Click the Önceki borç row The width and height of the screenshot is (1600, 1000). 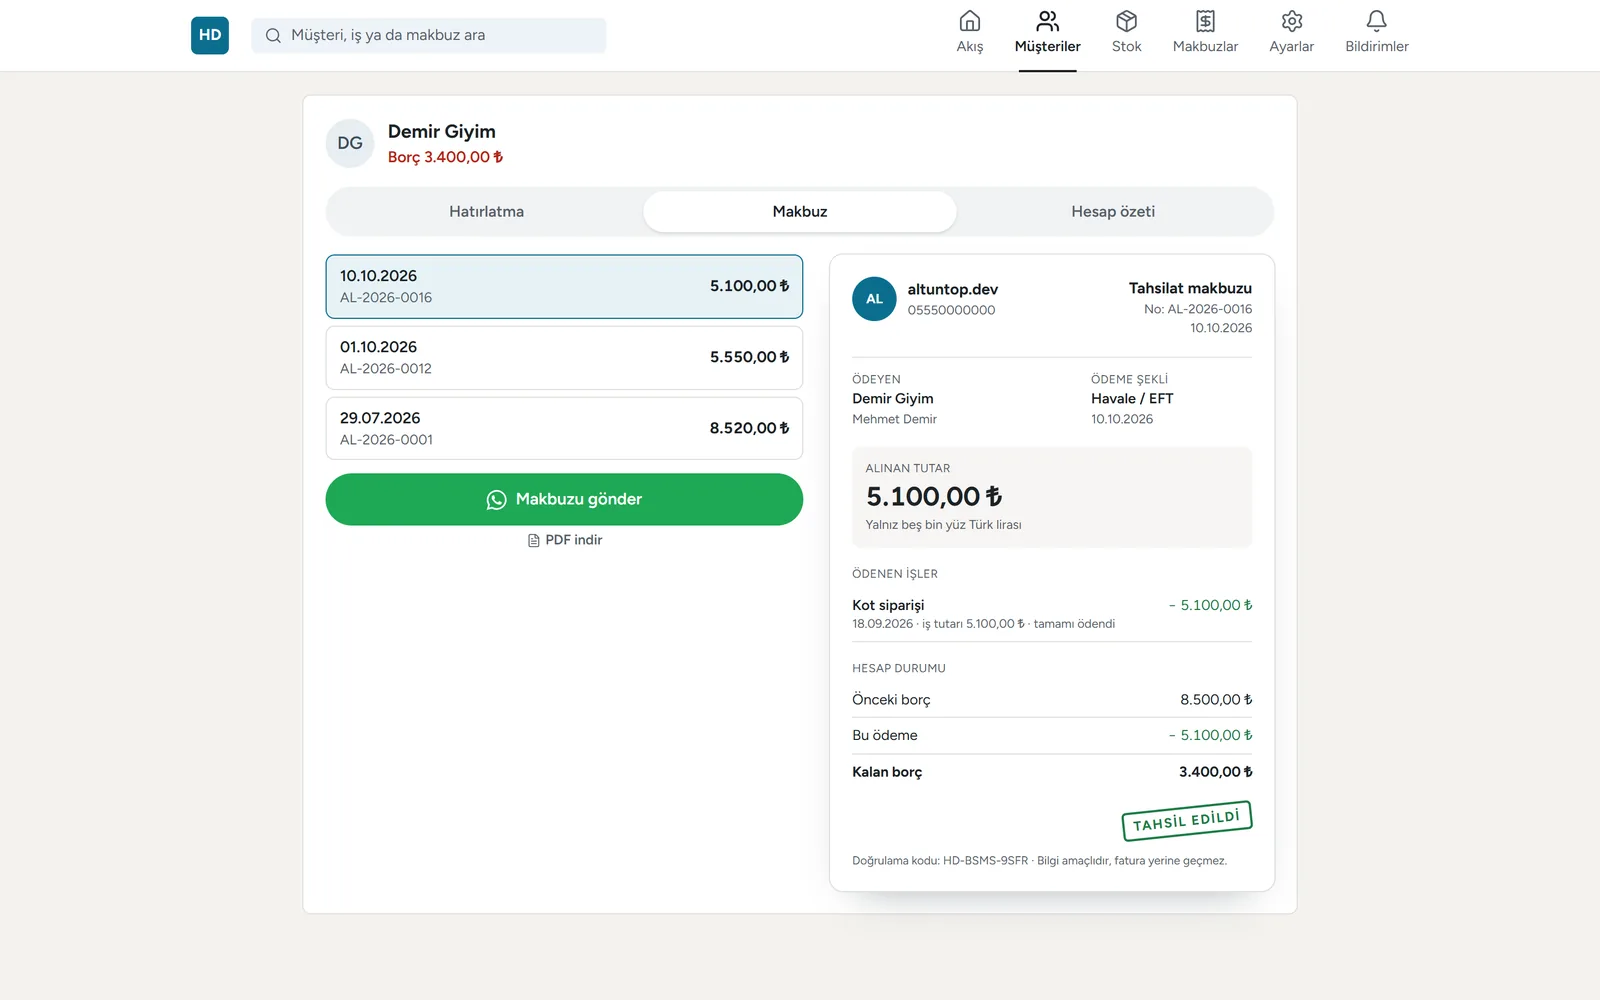(x=1052, y=700)
